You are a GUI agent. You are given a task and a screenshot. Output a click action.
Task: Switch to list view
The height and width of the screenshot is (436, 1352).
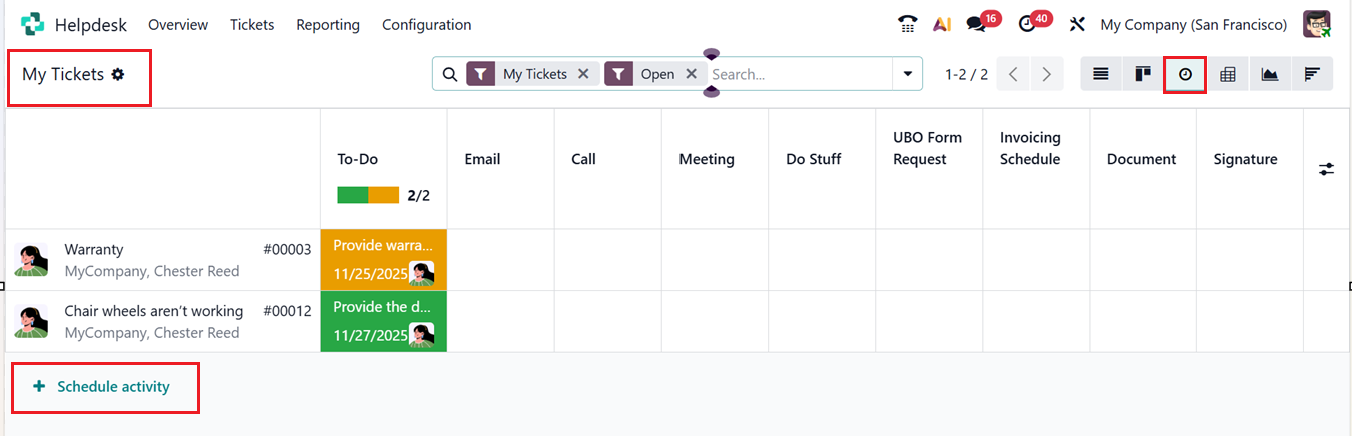[x=1100, y=74]
